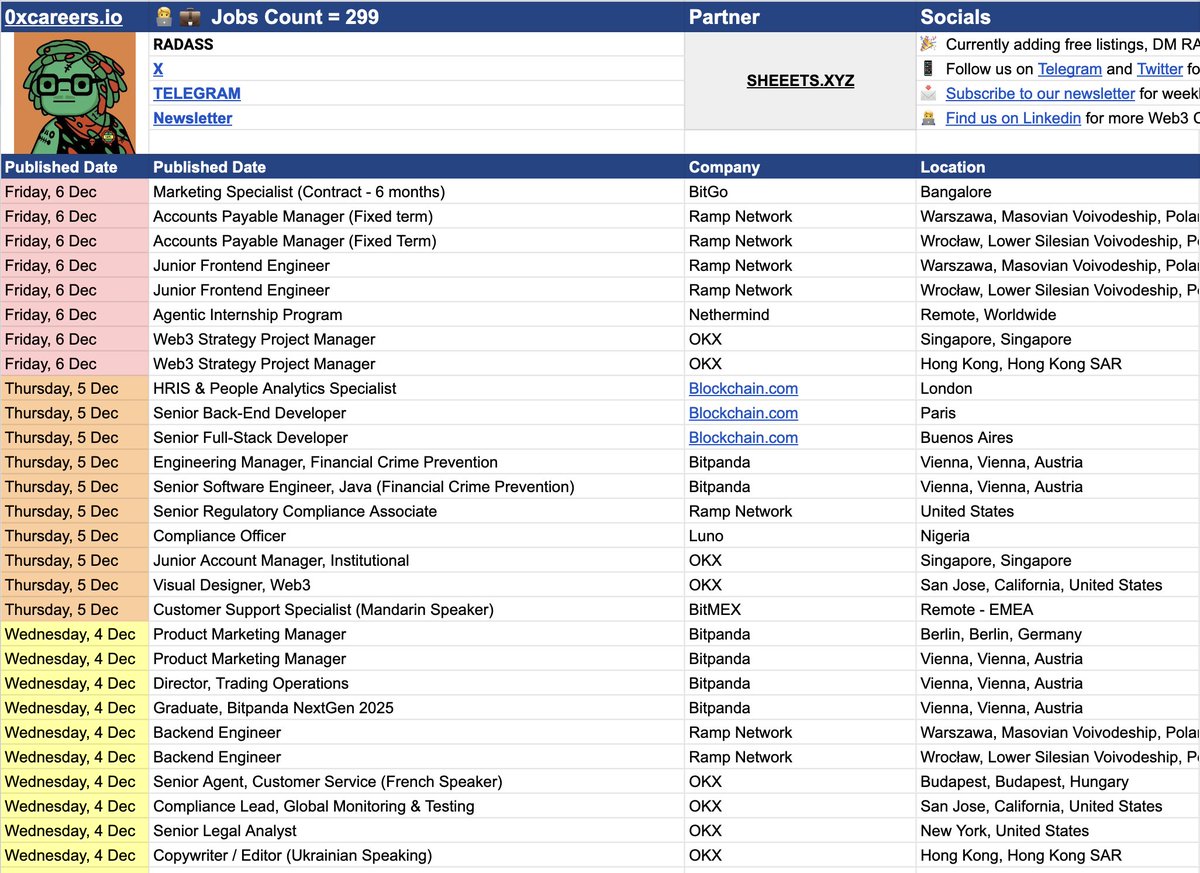Select the London location cell
1200x873 pixels.
pos(1058,388)
